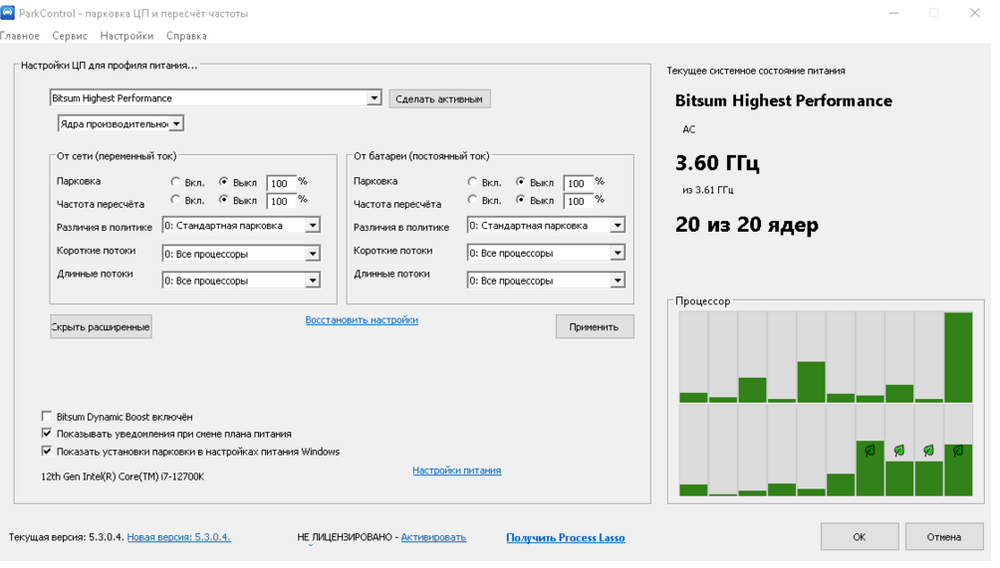Screen dimensions: 1000x568
Task: Click the Сделать активным button
Action: pyautogui.click(x=439, y=99)
